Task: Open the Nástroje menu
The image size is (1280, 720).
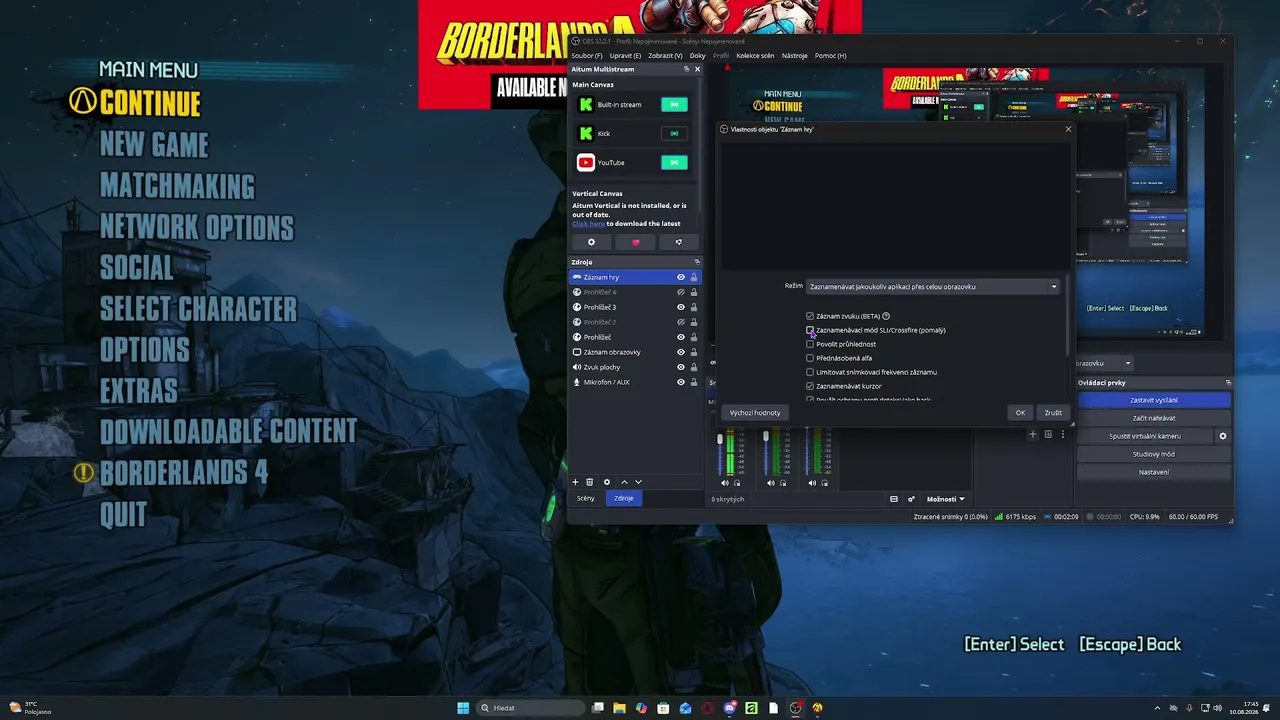Action: 794,56
